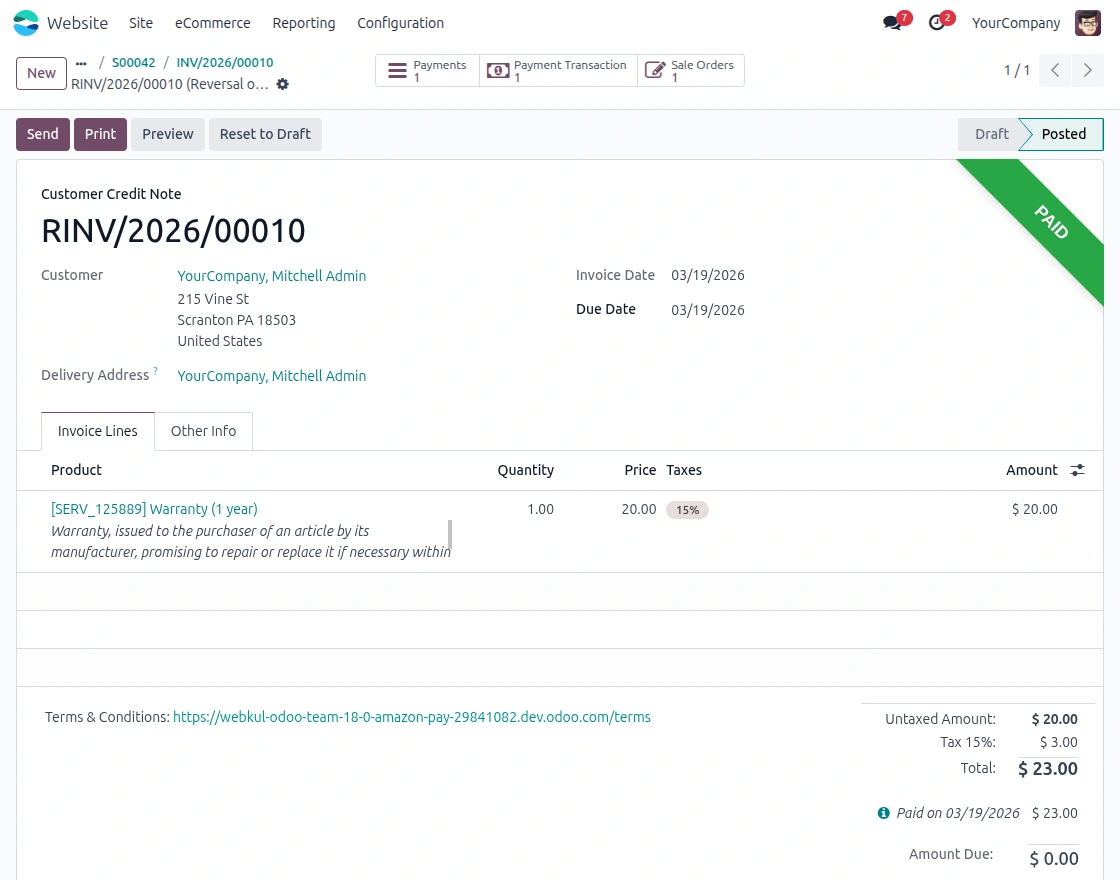Viewport: 1120px width, 880px height.
Task: Expand the breadcrumb ellipsis menu
Action: click(81, 62)
